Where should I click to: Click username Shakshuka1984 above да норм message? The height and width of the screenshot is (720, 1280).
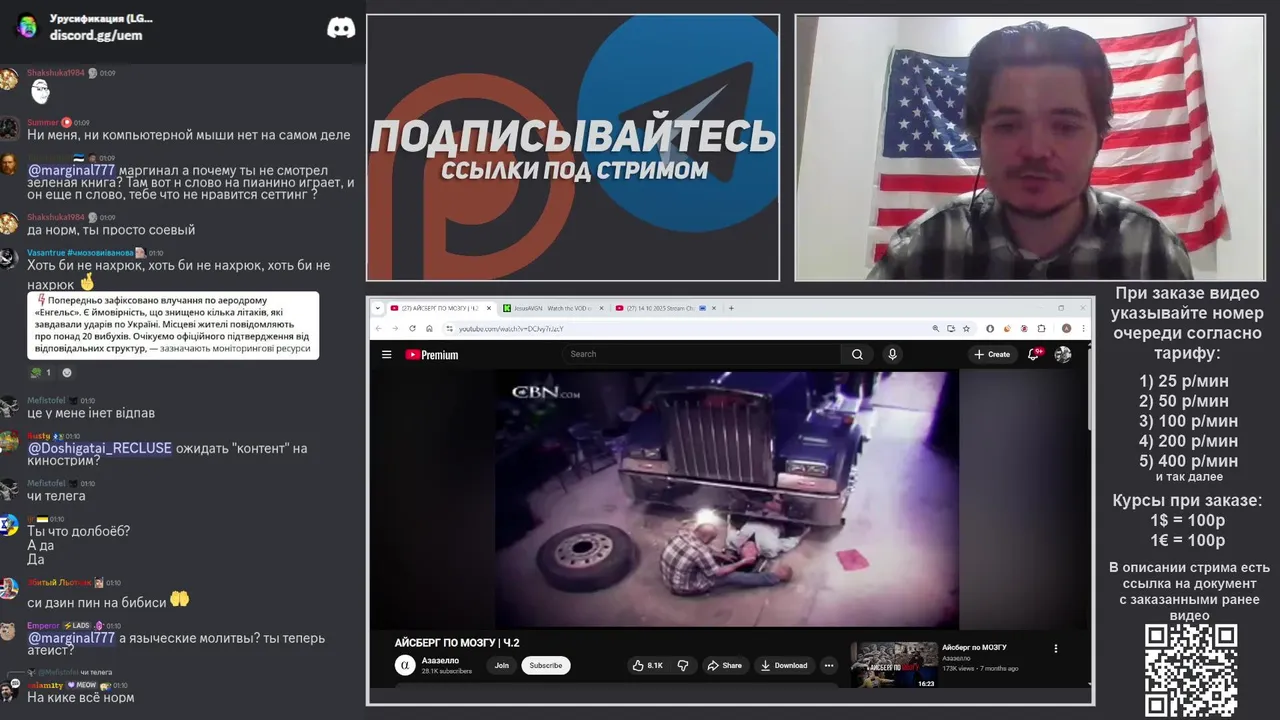pyautogui.click(x=56, y=217)
